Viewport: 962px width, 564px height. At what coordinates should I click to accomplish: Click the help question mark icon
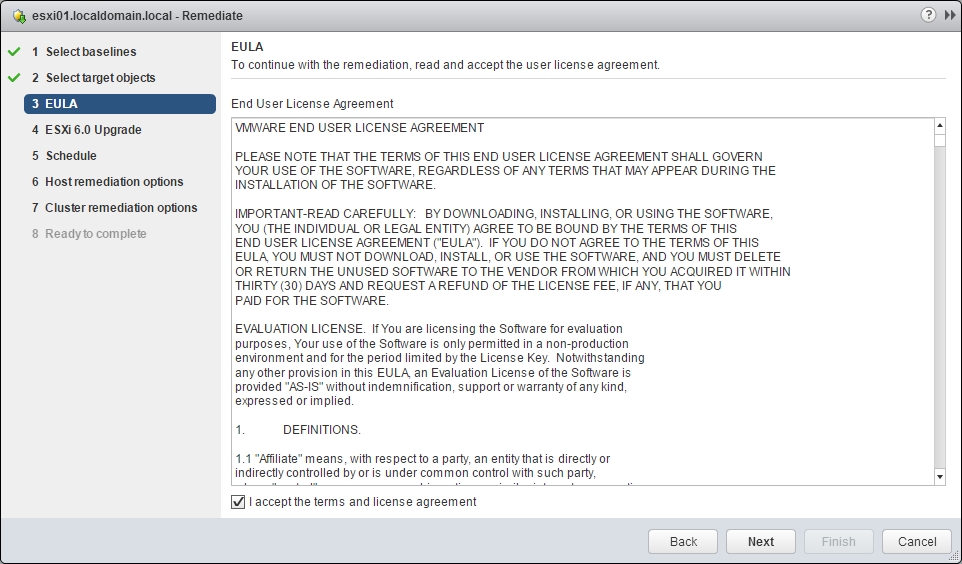[928, 15]
